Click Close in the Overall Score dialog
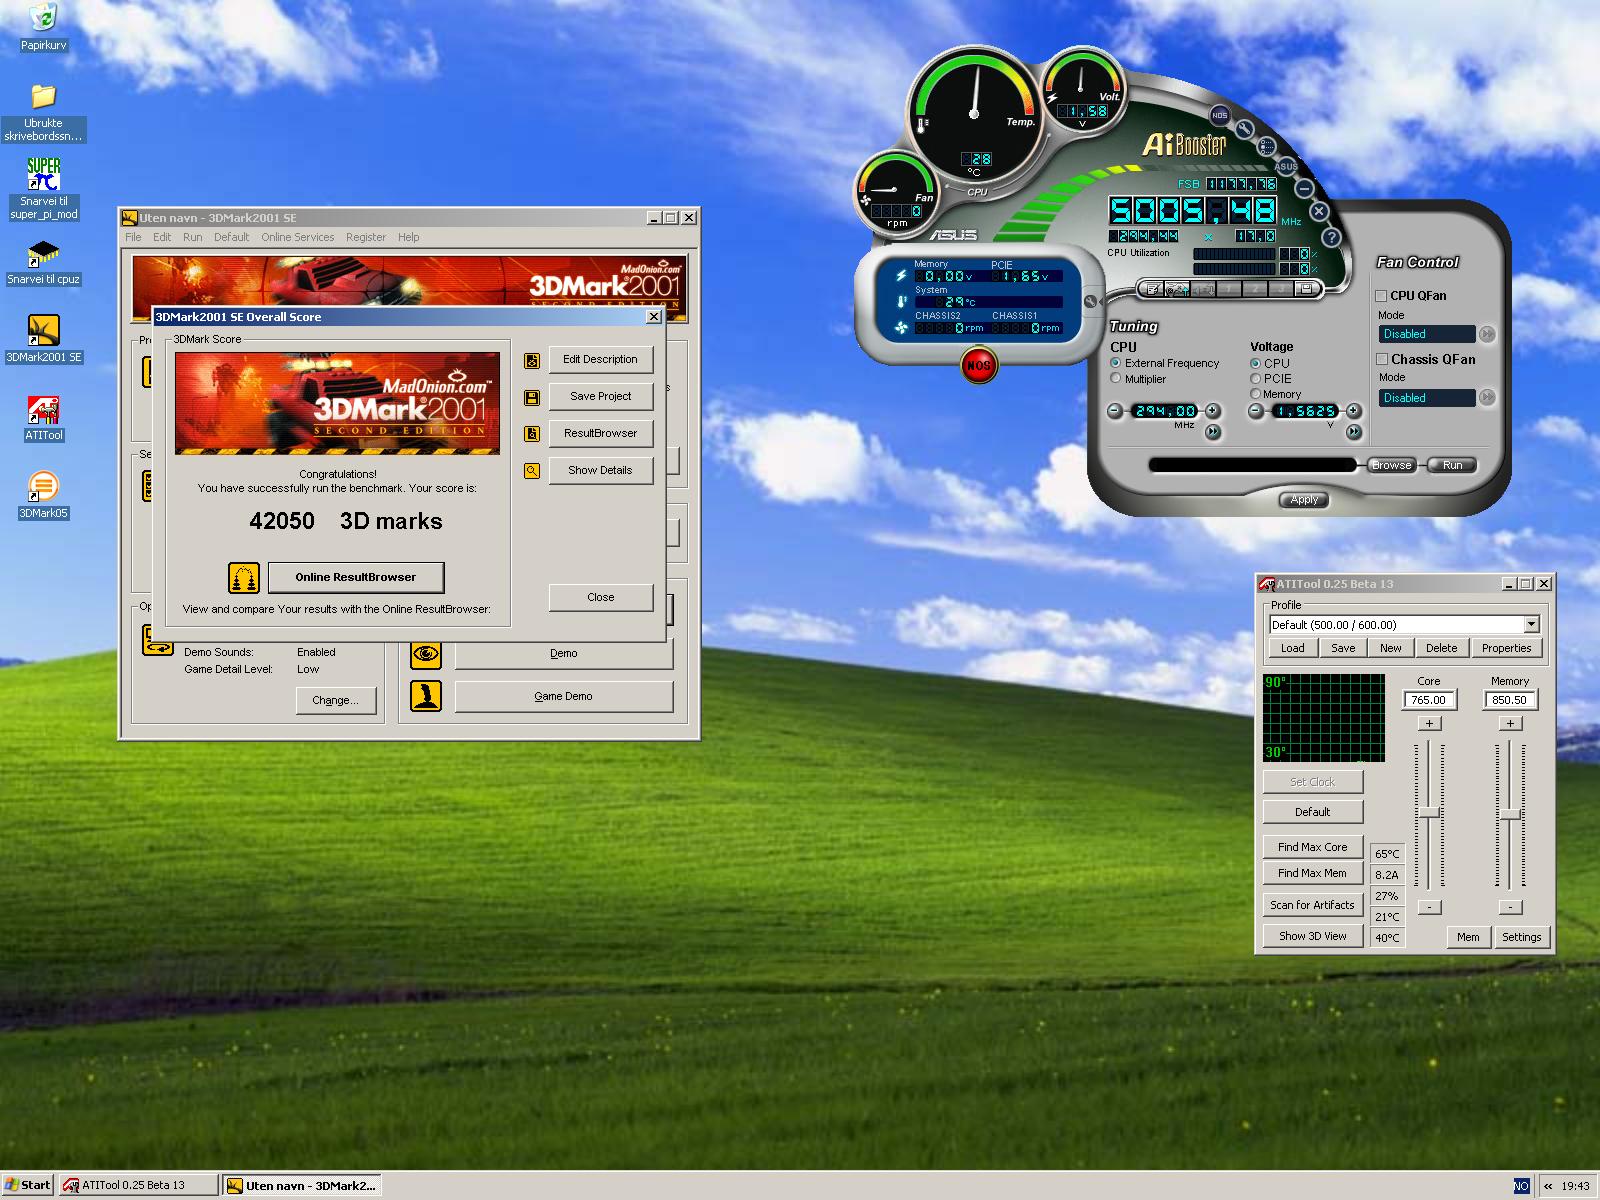Image resolution: width=1600 pixels, height=1200 pixels. tap(600, 597)
